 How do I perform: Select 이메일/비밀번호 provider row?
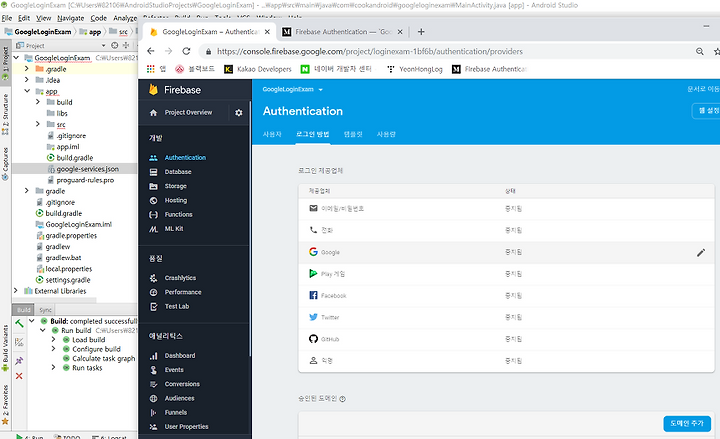tap(506, 208)
